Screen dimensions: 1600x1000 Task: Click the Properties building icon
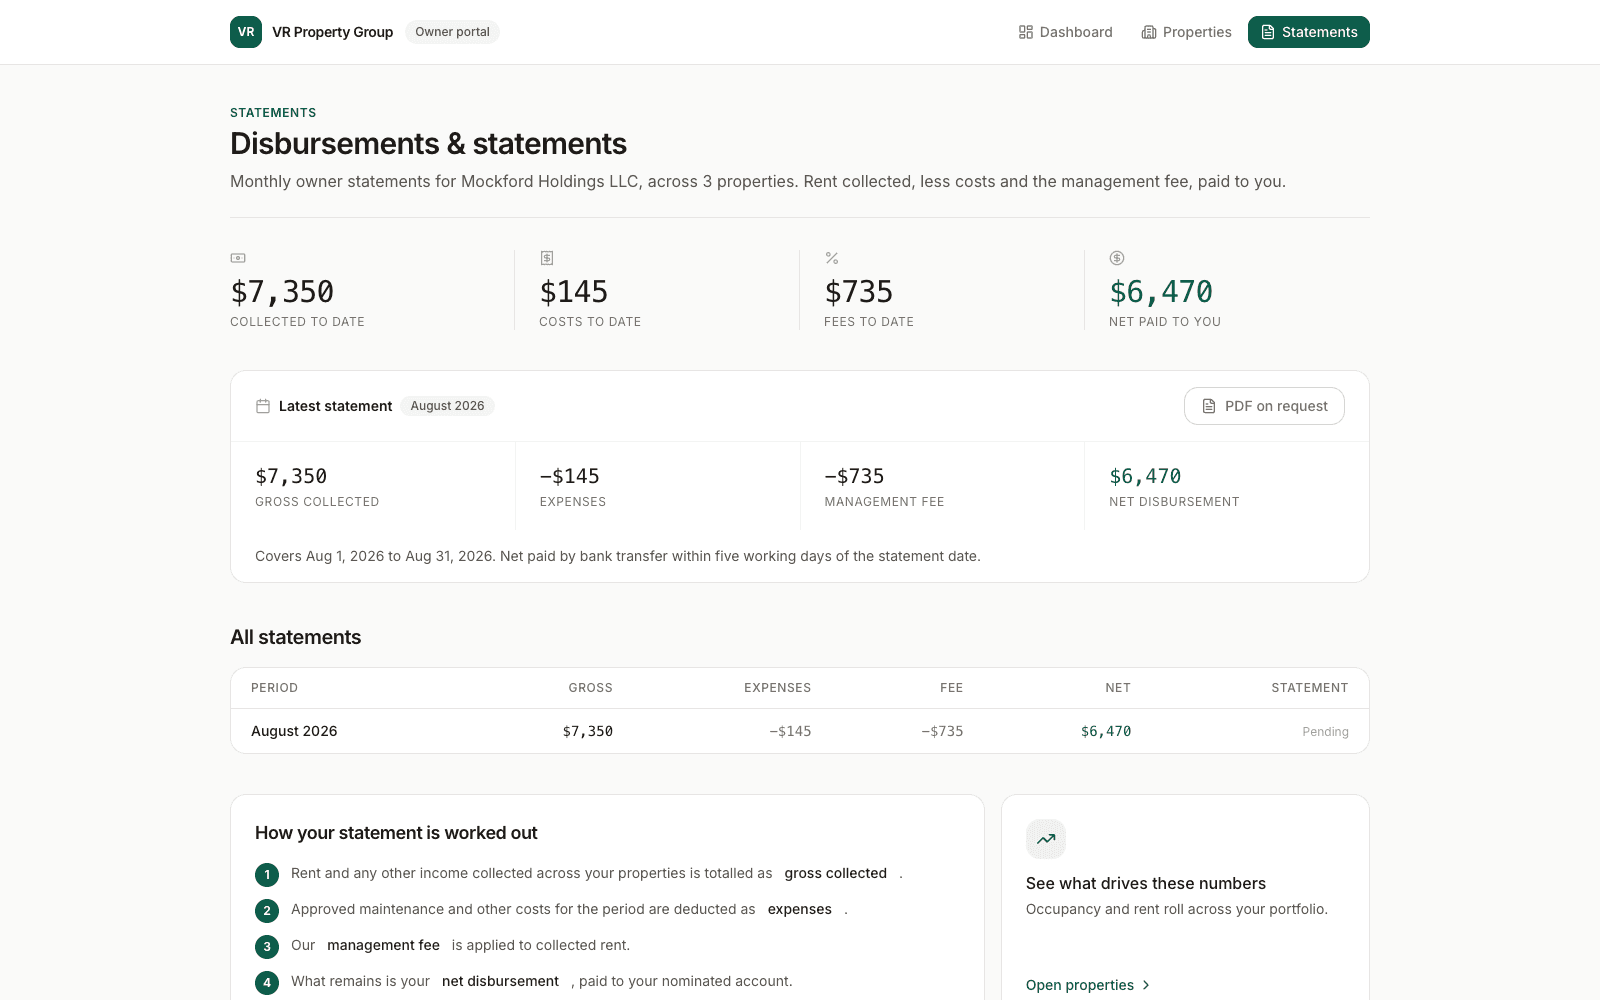[x=1149, y=32]
